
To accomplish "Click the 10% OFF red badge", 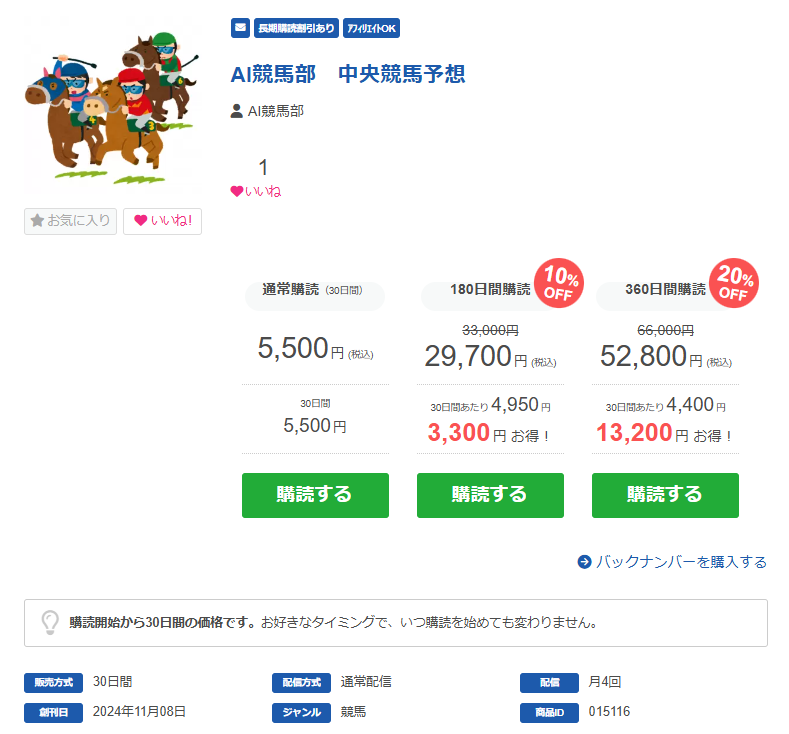I will [559, 283].
